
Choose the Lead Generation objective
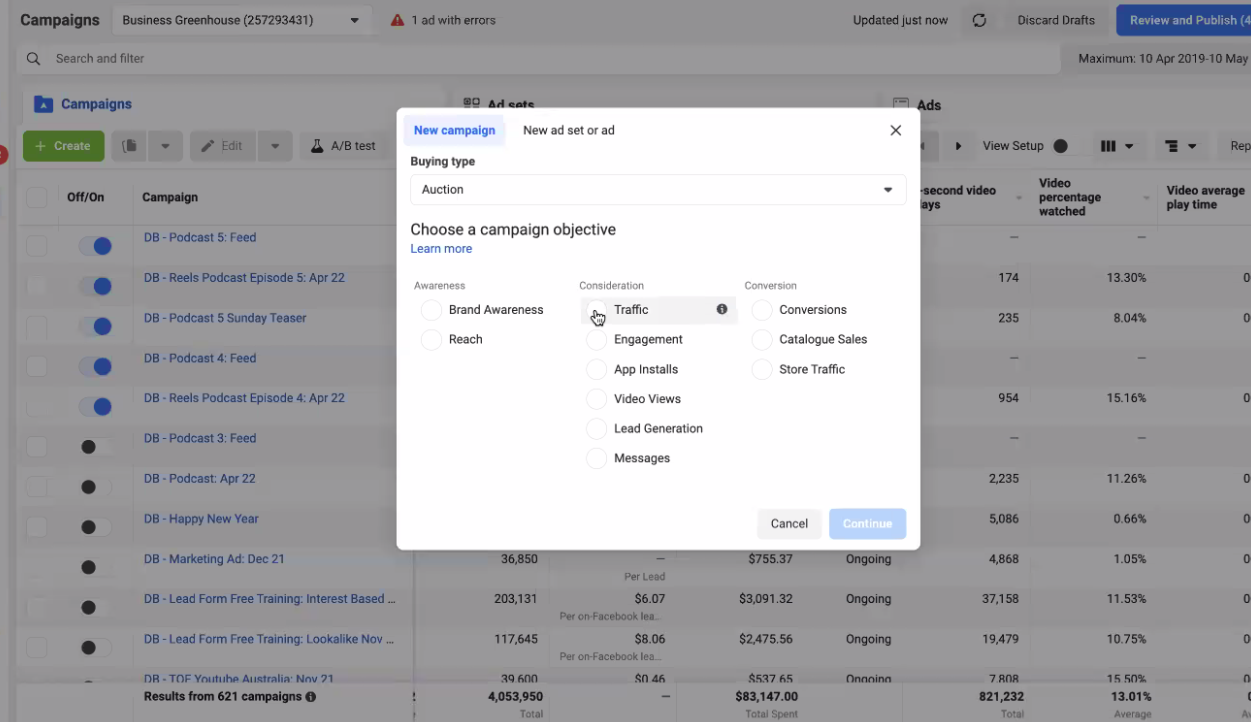[596, 429]
